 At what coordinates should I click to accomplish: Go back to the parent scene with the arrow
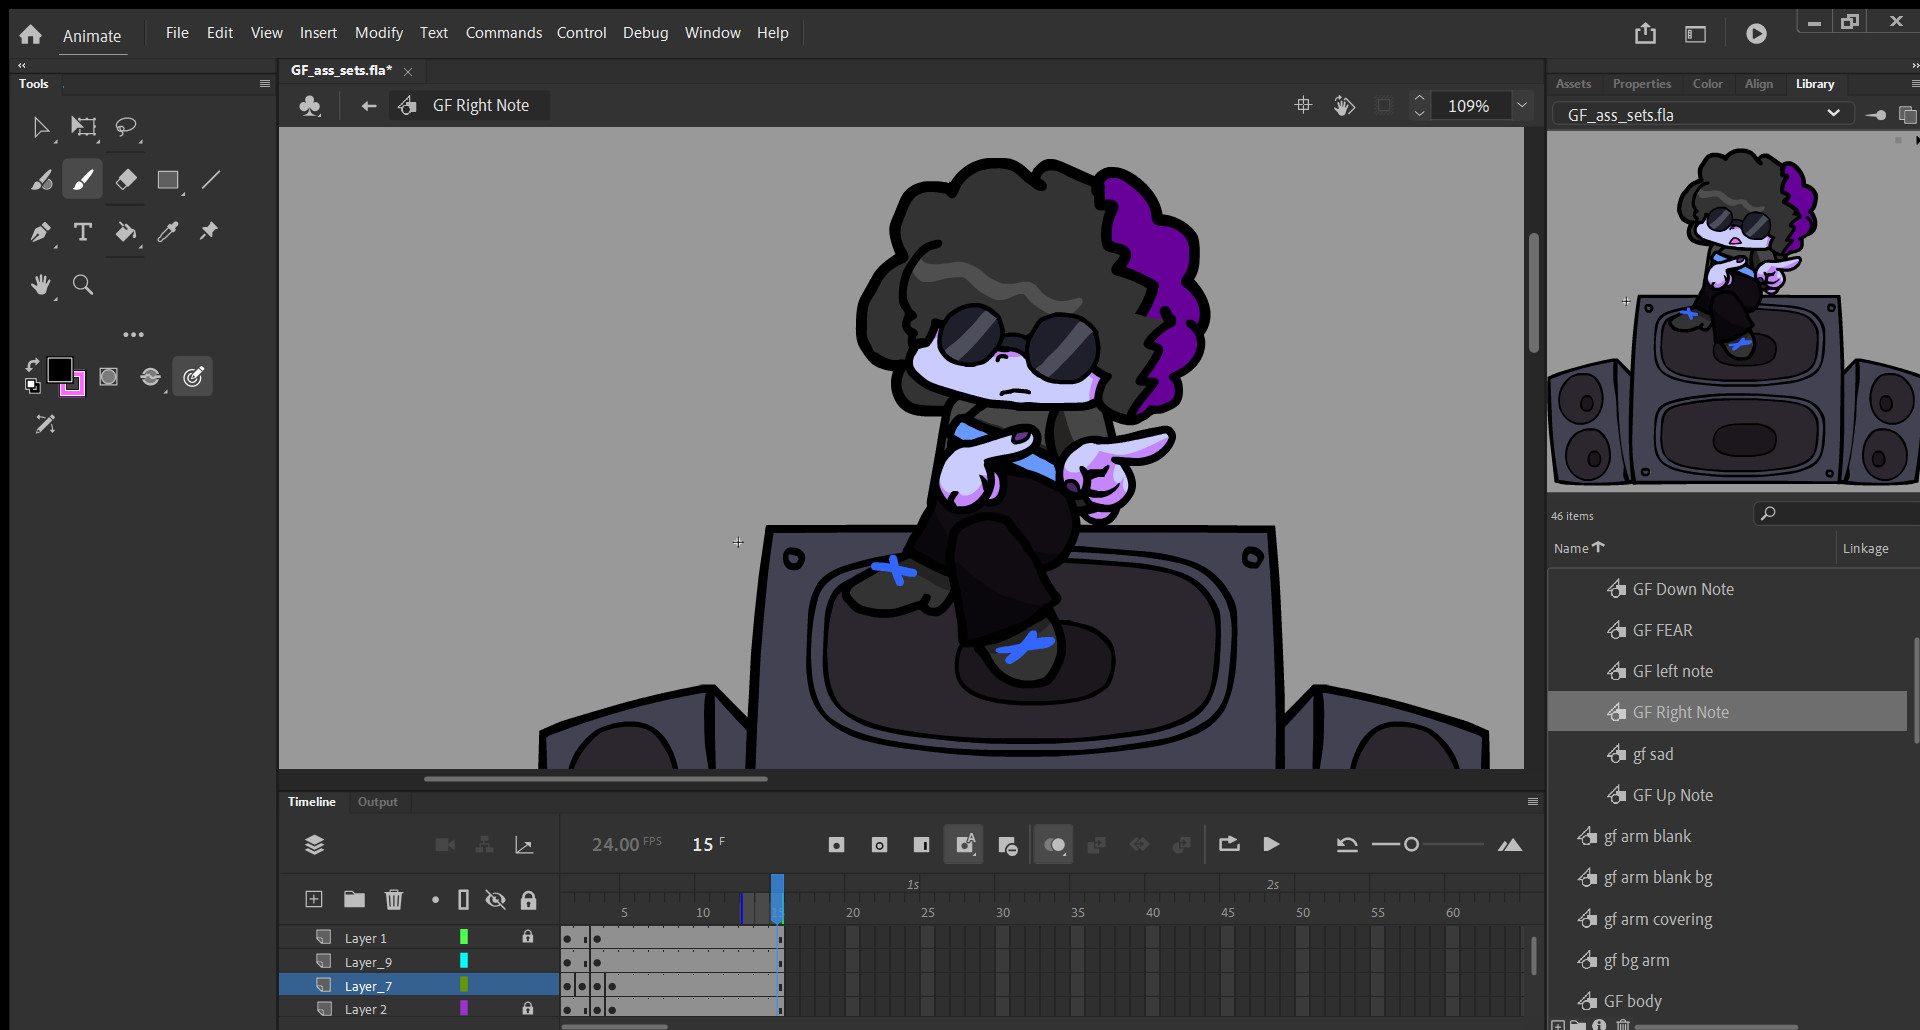tap(369, 106)
